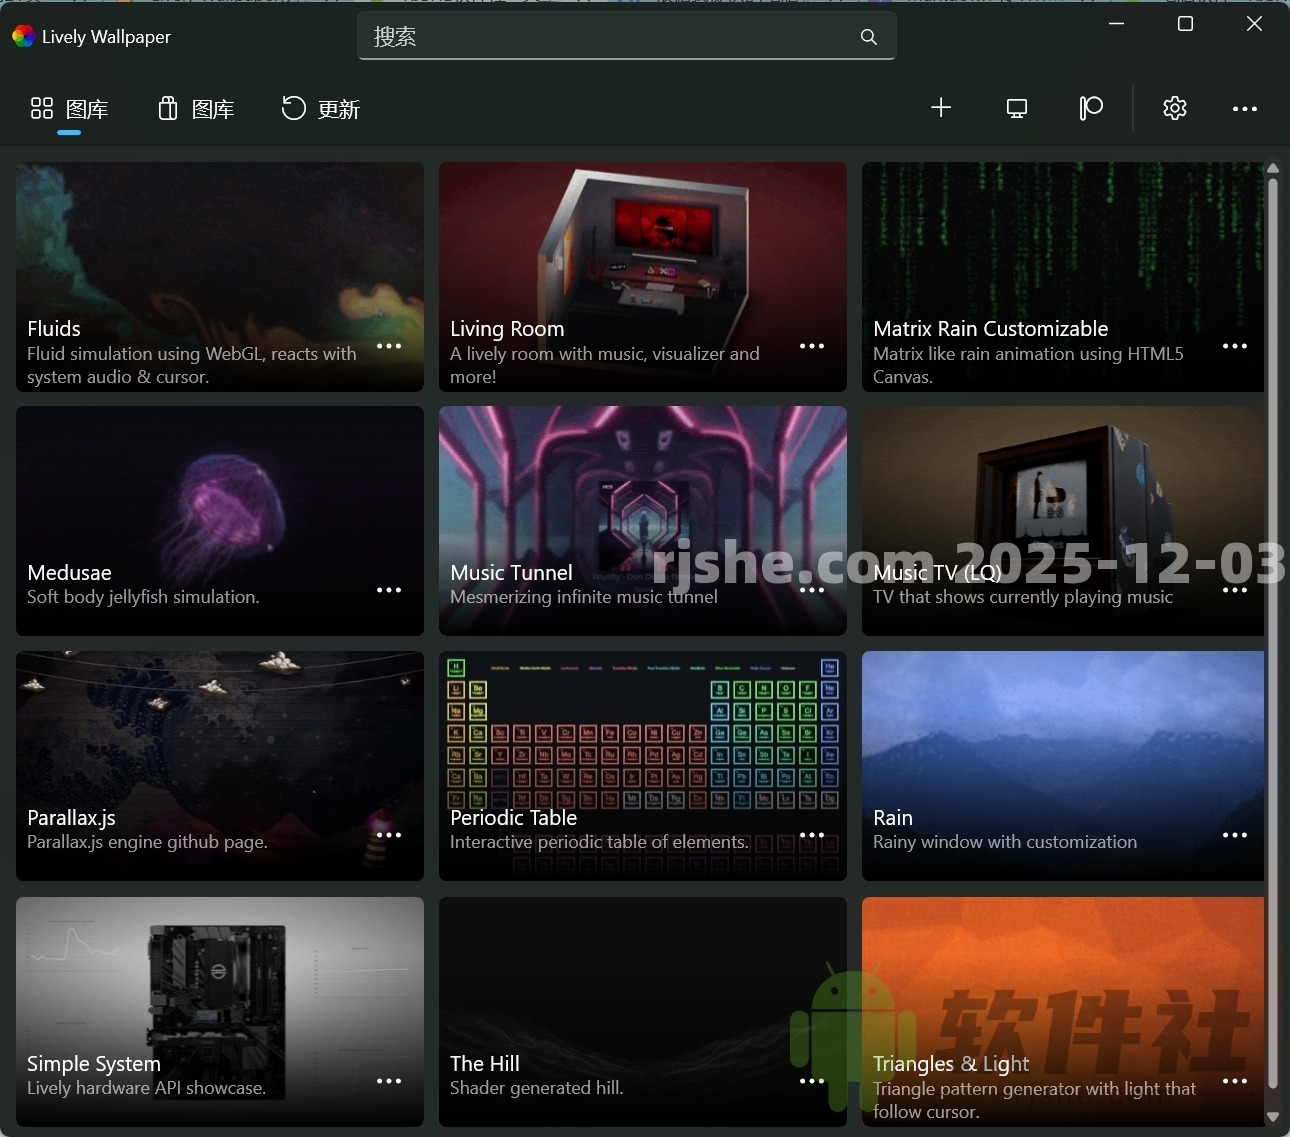This screenshot has width=1290, height=1137.
Task: Select the Periodic Table wallpaper thumbnail
Action: click(x=643, y=740)
